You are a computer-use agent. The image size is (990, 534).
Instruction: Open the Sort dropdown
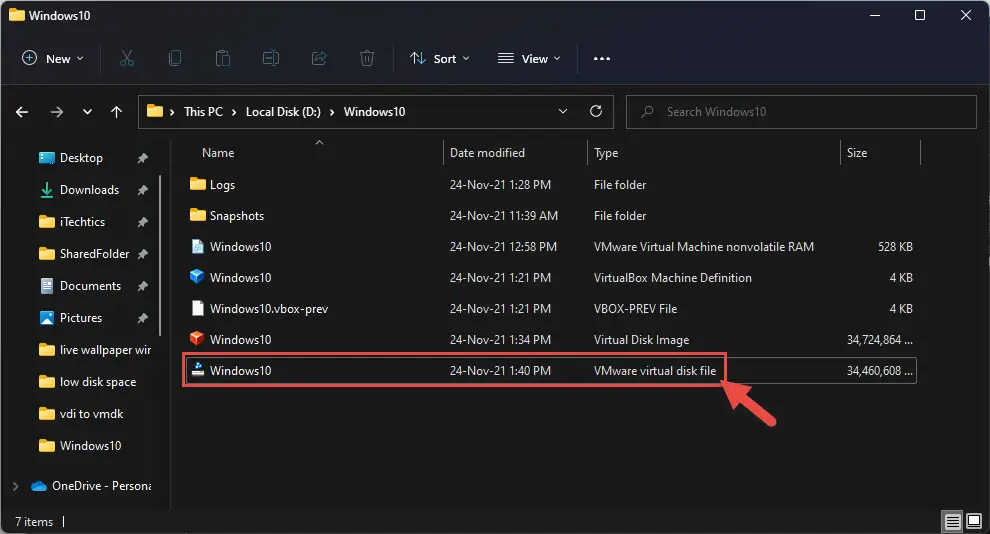point(440,59)
